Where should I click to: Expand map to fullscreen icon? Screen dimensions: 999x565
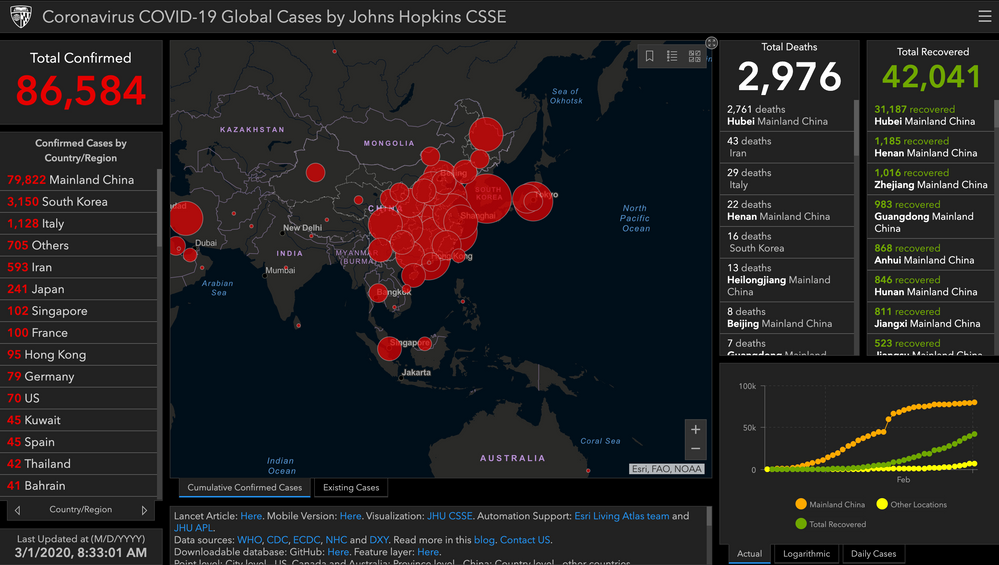coord(712,43)
